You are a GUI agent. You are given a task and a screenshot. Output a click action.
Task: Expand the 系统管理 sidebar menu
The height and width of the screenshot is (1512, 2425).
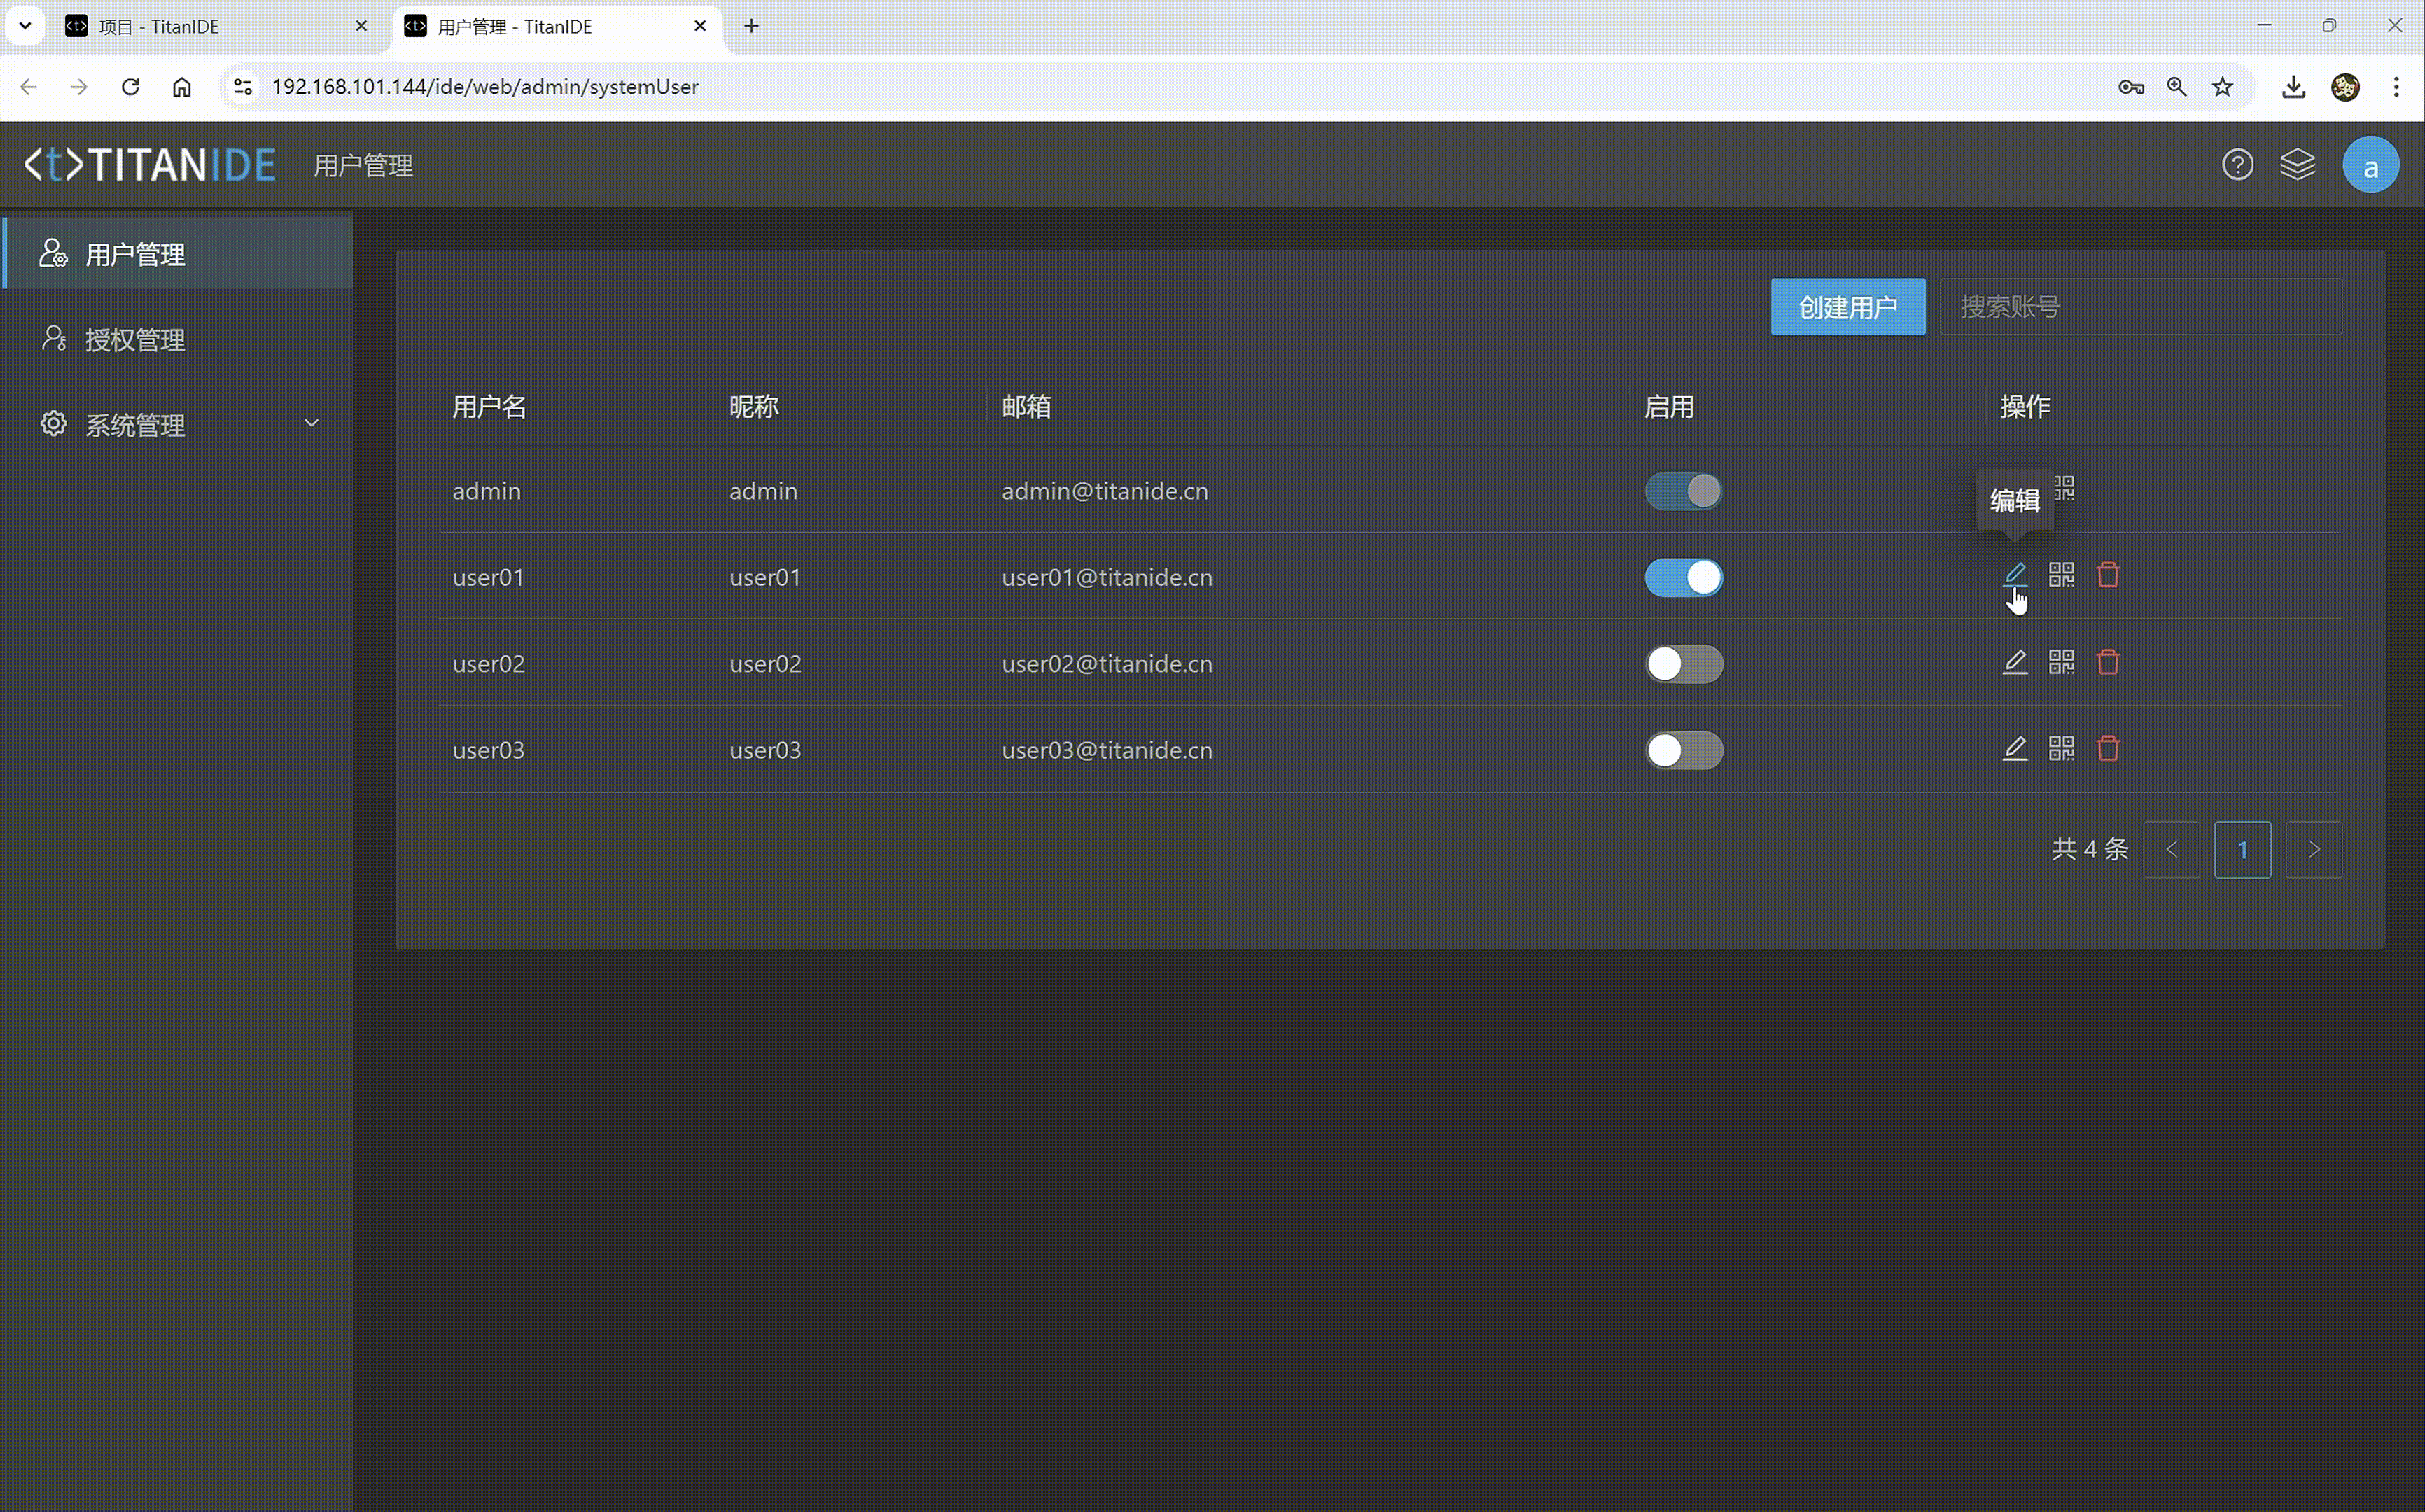[x=178, y=425]
